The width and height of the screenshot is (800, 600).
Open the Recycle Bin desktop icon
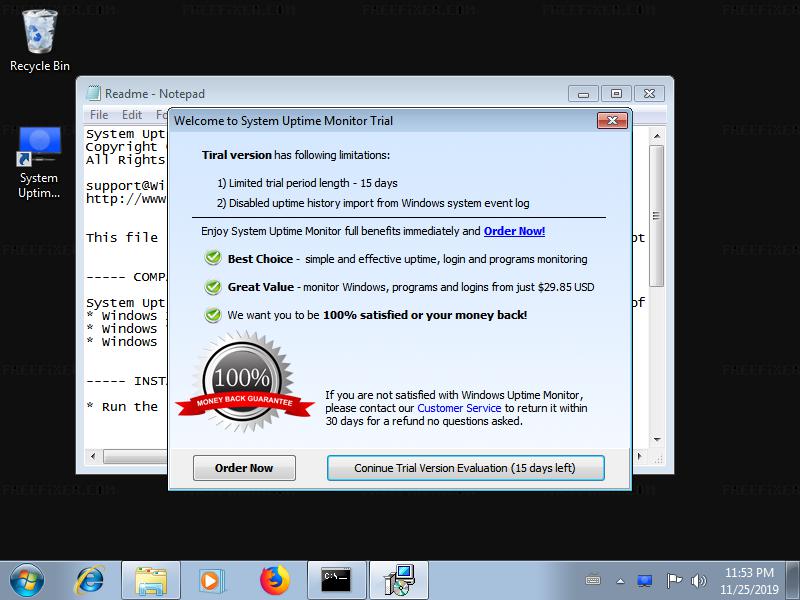[x=39, y=41]
